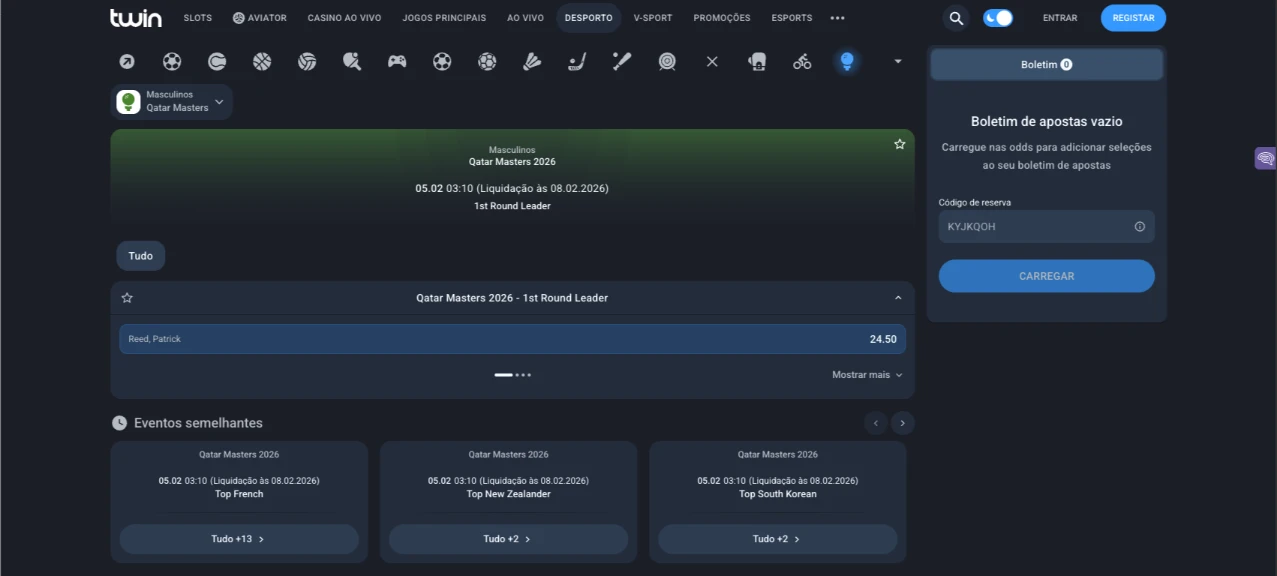The width and height of the screenshot is (1277, 576).
Task: Click the Código de reserva input field
Action: [1038, 227]
